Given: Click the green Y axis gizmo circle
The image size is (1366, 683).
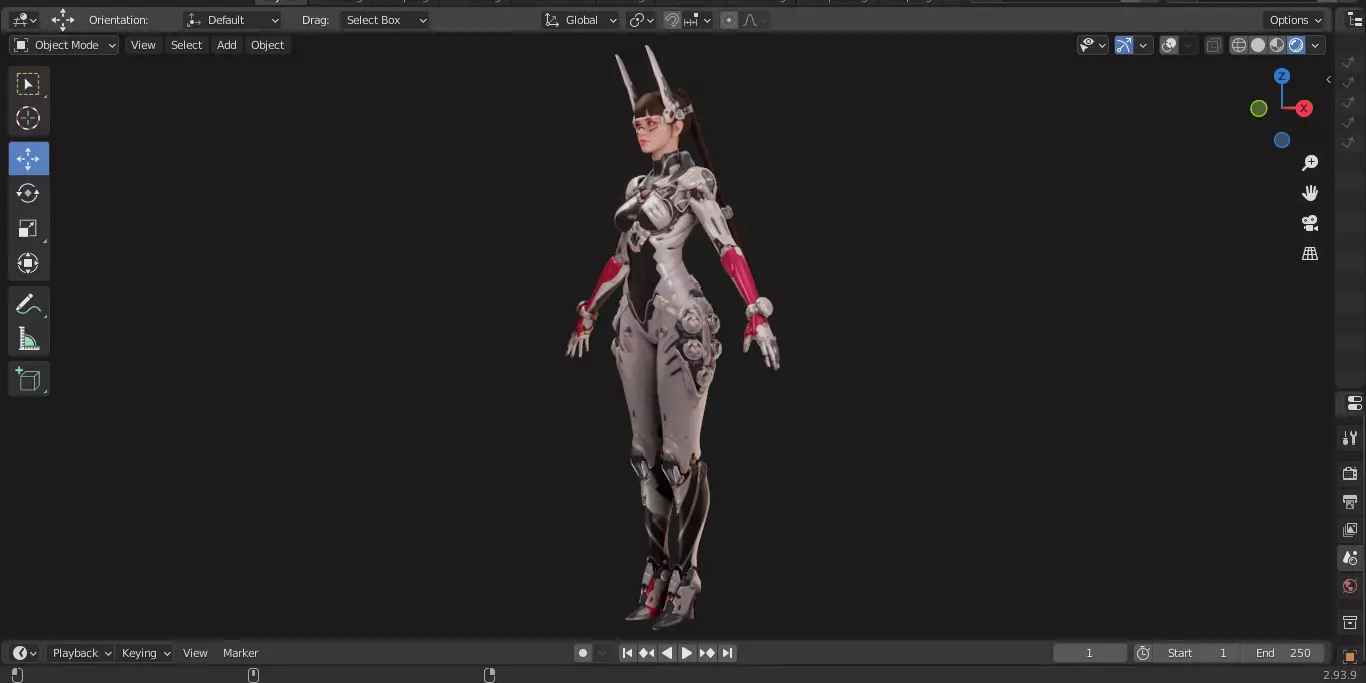Looking at the screenshot, I should (1259, 108).
